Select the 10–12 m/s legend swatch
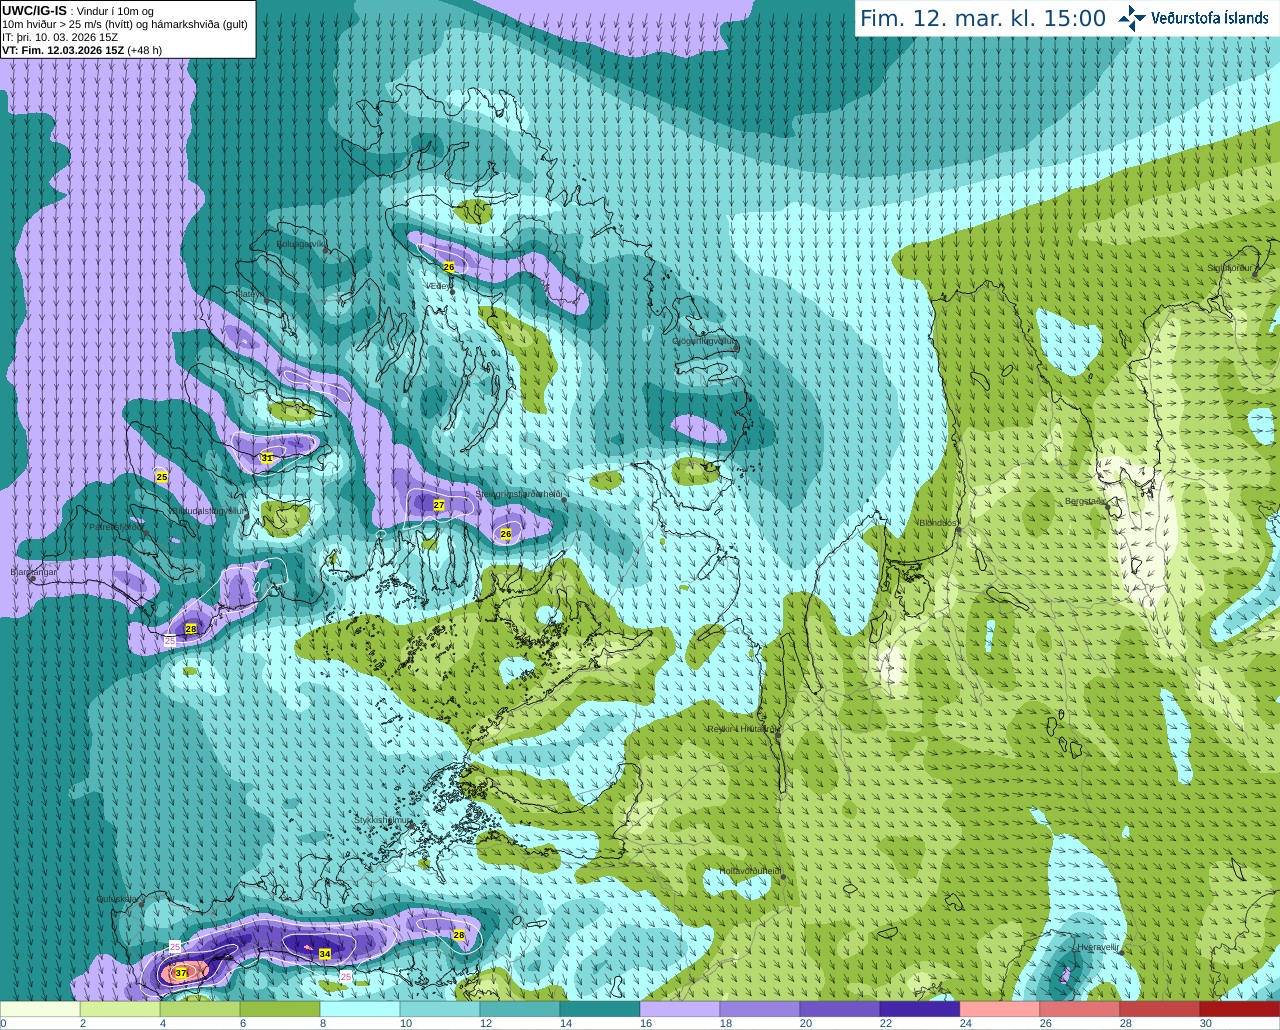This screenshot has height=1030, width=1280. tap(440, 1009)
